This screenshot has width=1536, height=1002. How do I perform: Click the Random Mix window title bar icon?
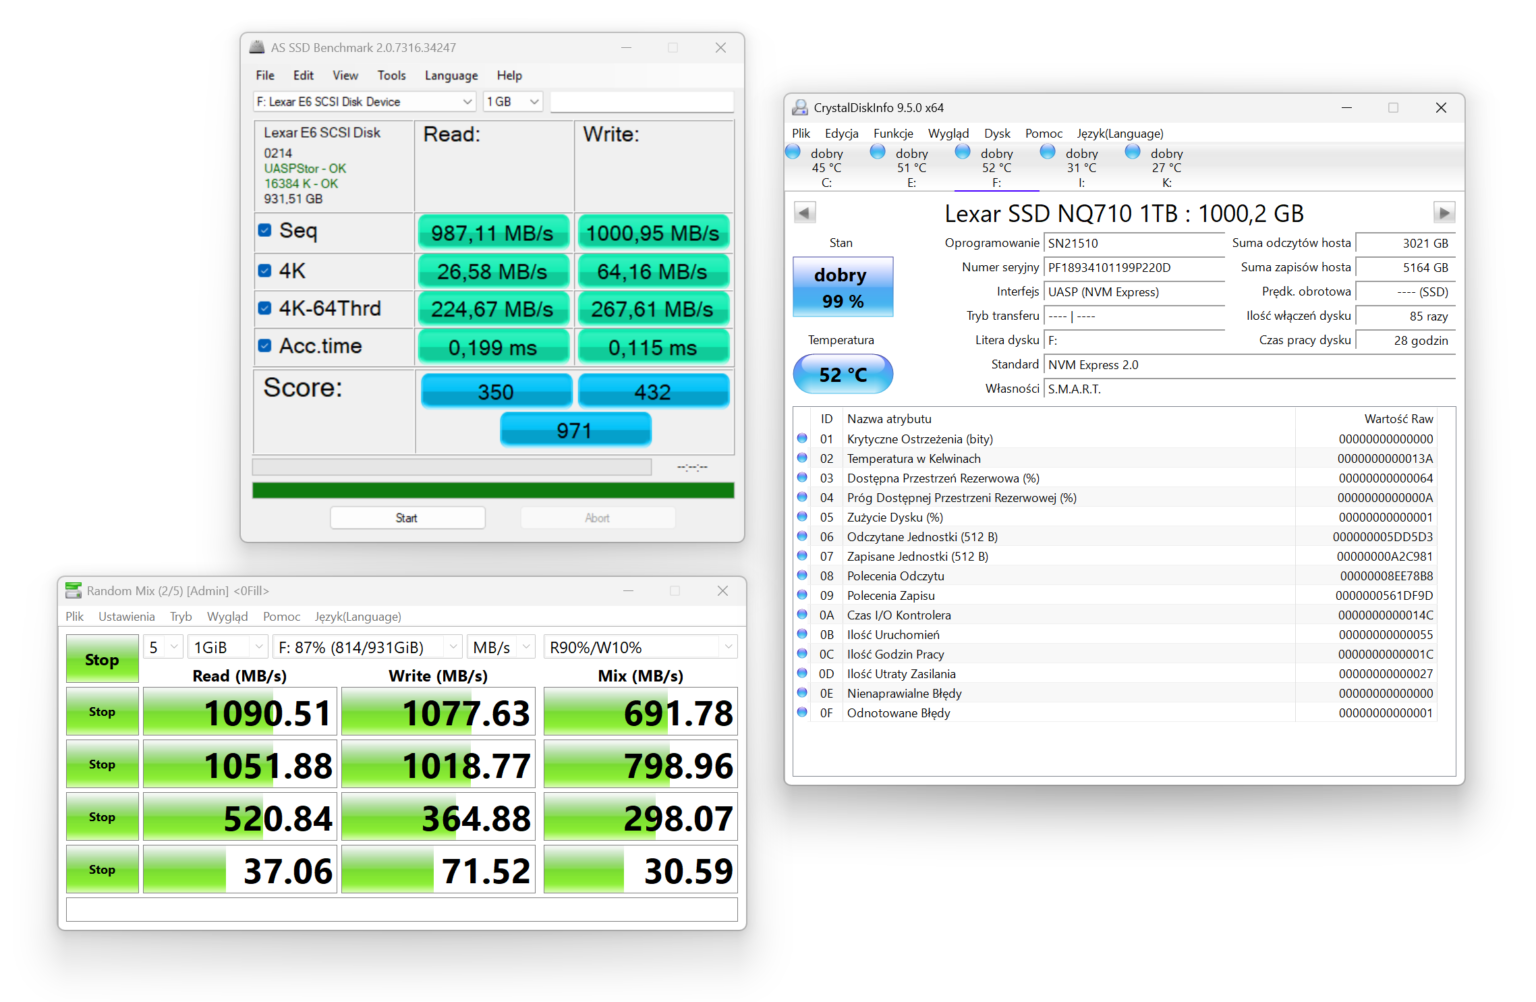click(x=71, y=590)
